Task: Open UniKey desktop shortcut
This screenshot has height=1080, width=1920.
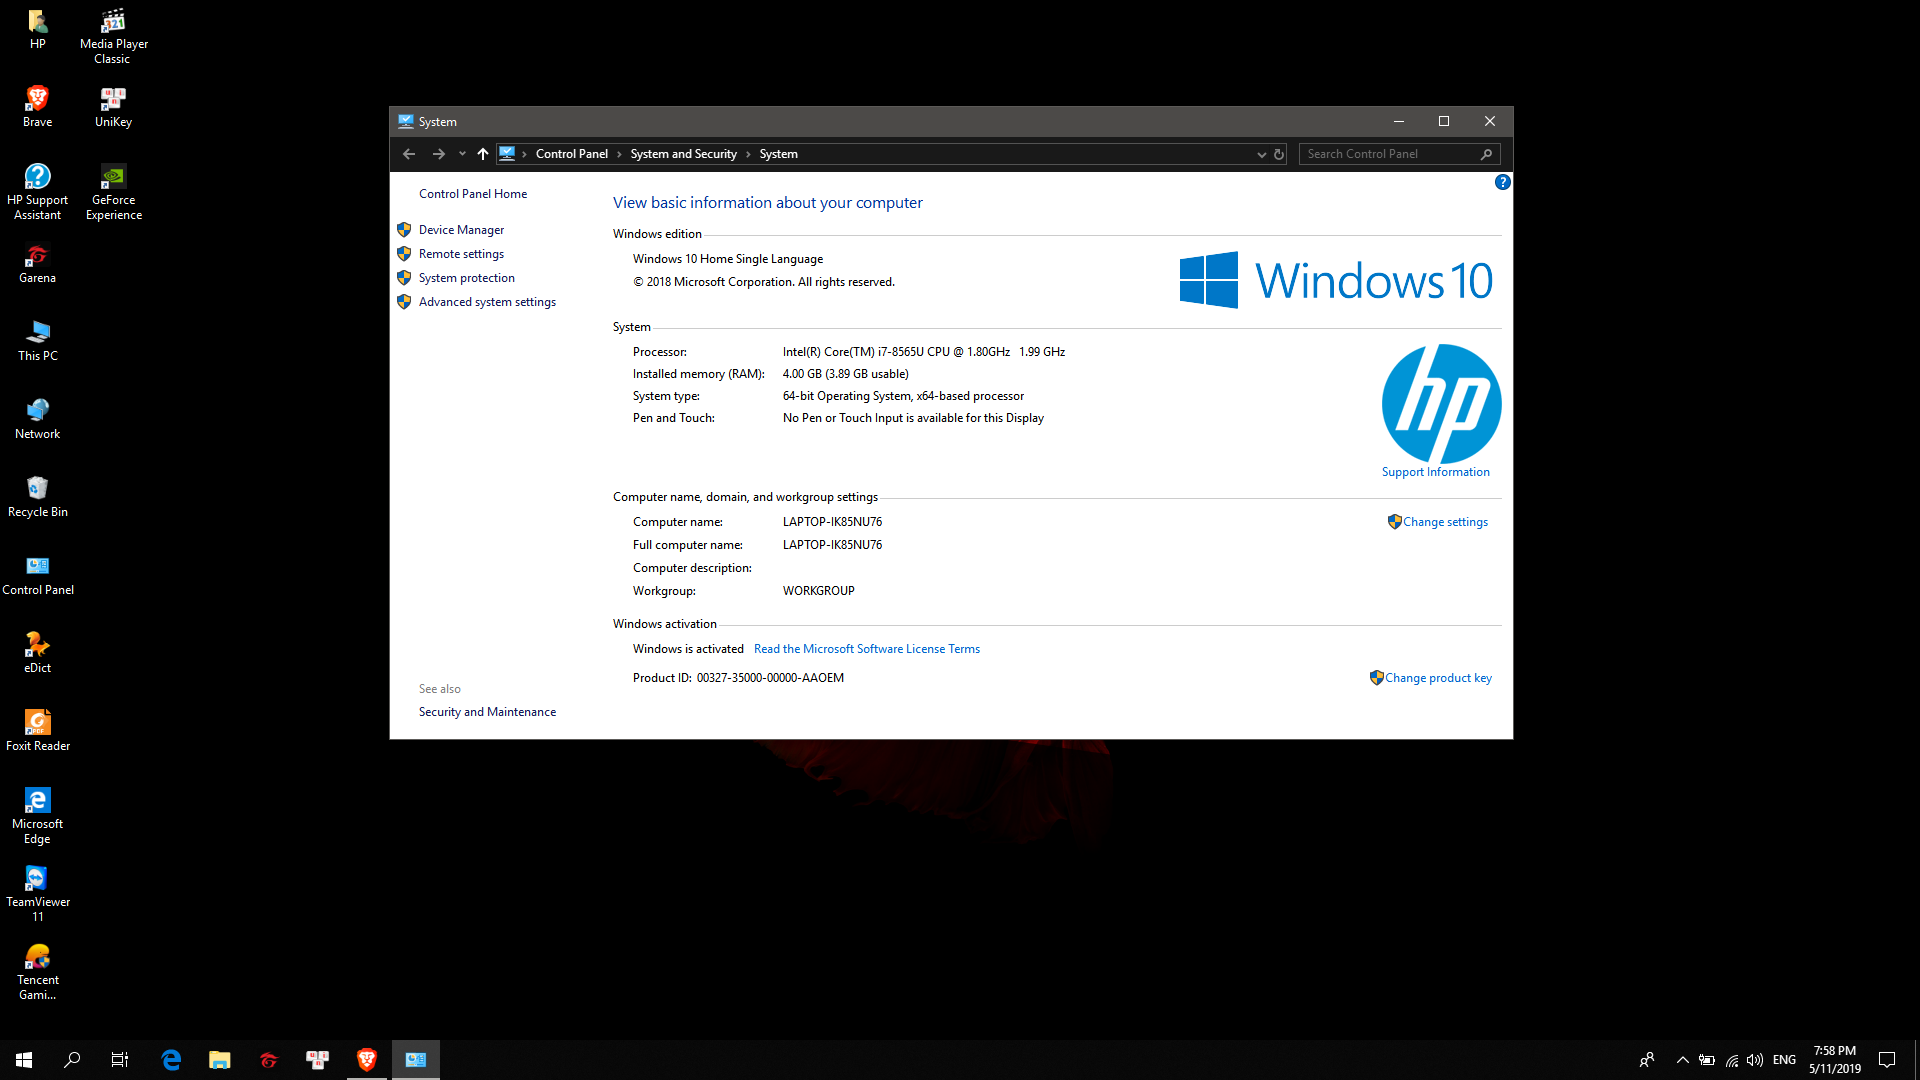Action: coord(113,107)
